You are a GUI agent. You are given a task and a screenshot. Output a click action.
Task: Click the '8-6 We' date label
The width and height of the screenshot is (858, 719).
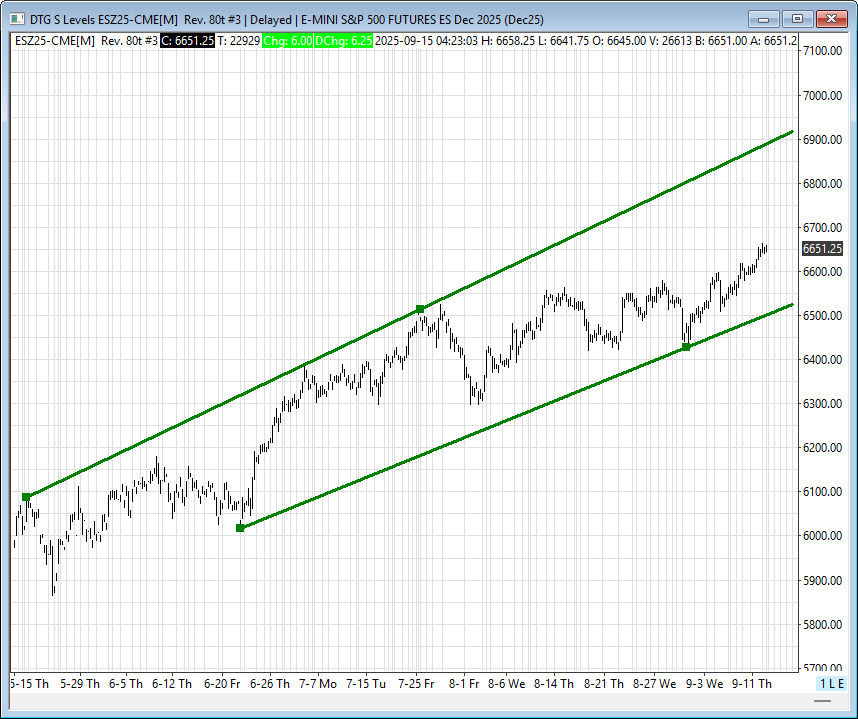click(x=507, y=684)
